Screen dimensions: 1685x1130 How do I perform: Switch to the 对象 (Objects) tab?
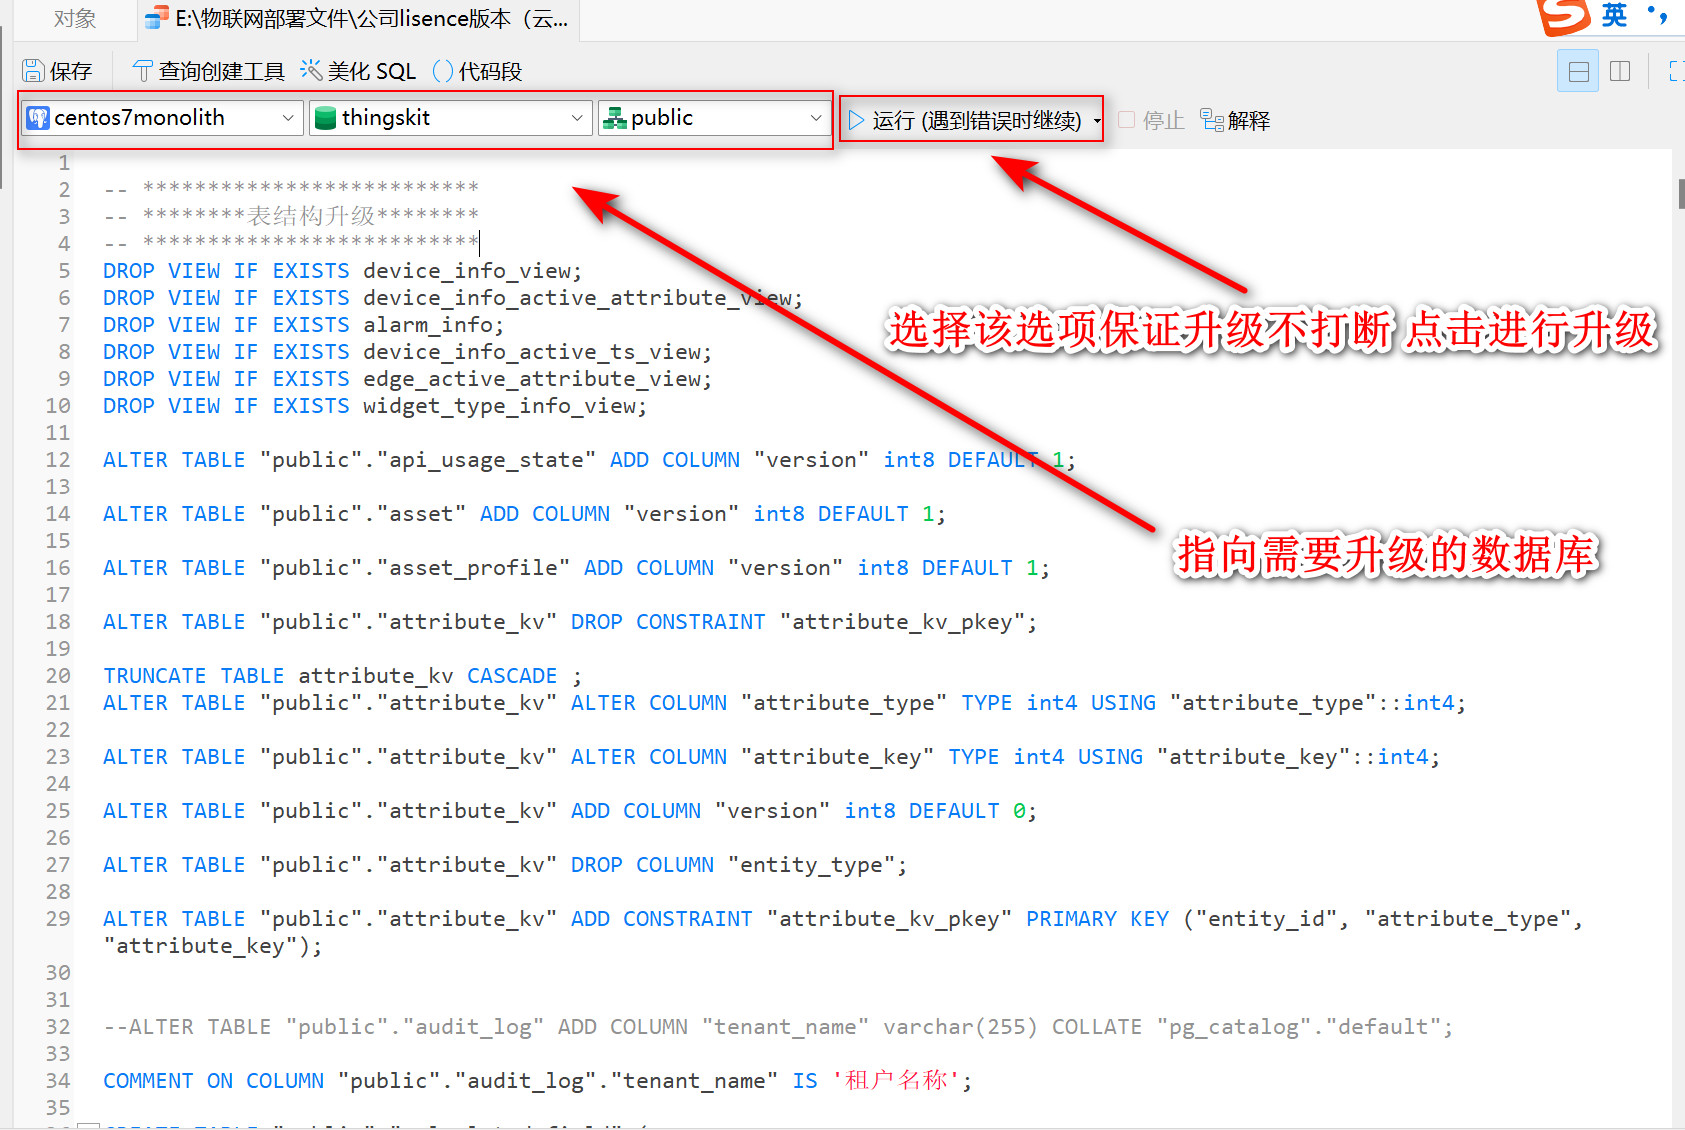pyautogui.click(x=74, y=18)
